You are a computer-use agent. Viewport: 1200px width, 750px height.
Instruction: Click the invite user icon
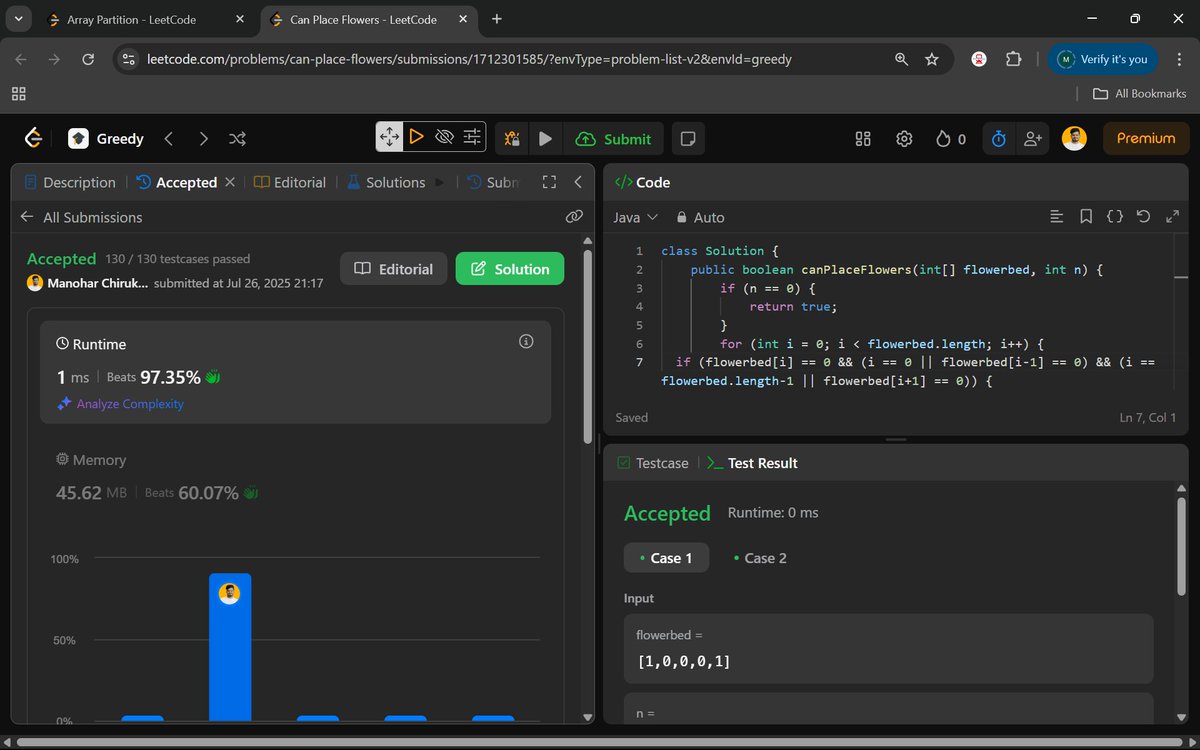click(x=1033, y=139)
